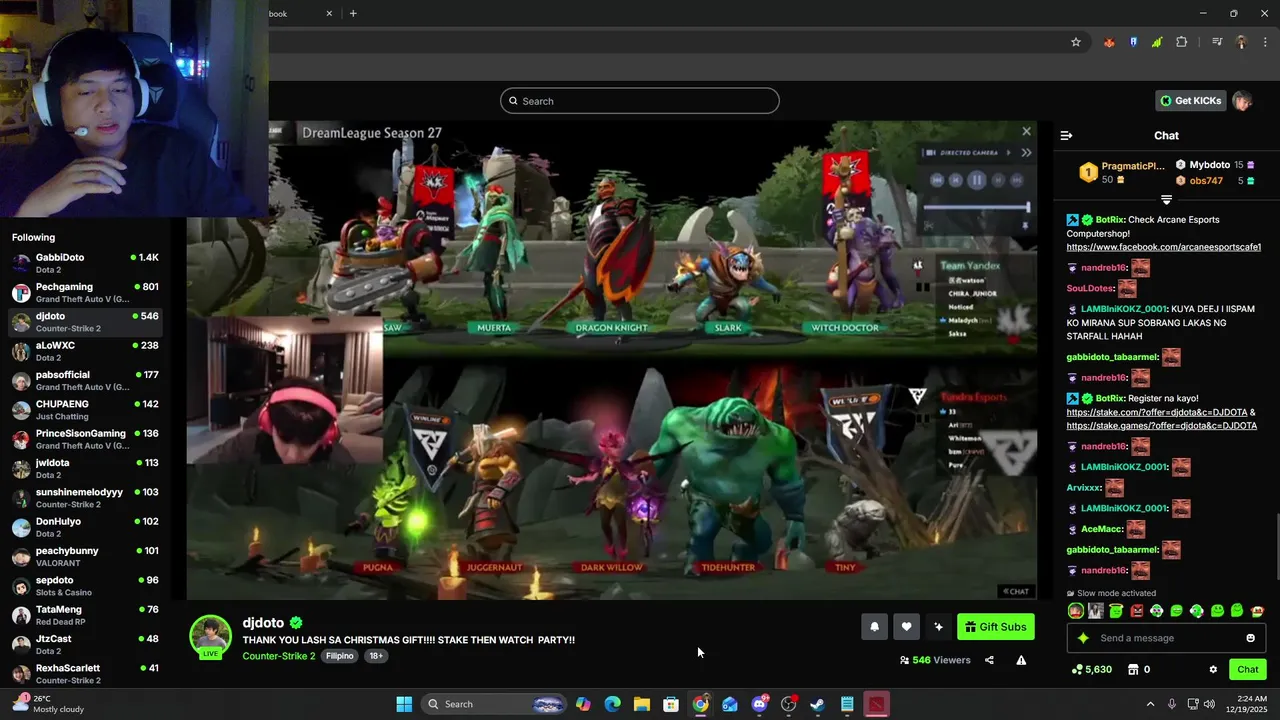The width and height of the screenshot is (1280, 720).
Task: Click the sparkle icon beside the heart
Action: click(x=938, y=627)
